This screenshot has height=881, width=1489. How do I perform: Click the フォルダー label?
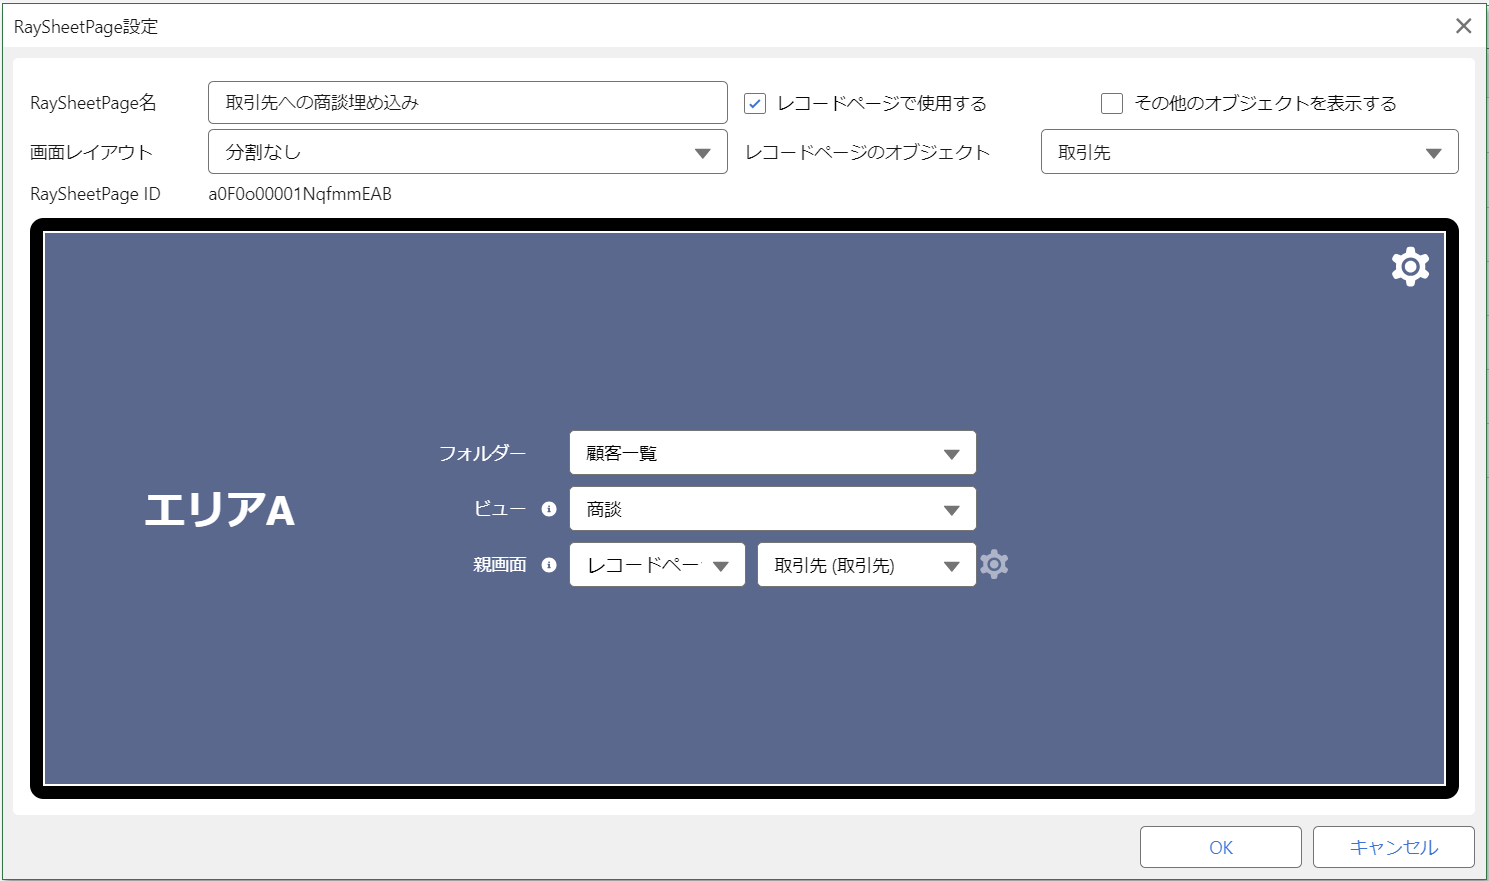pyautogui.click(x=482, y=453)
